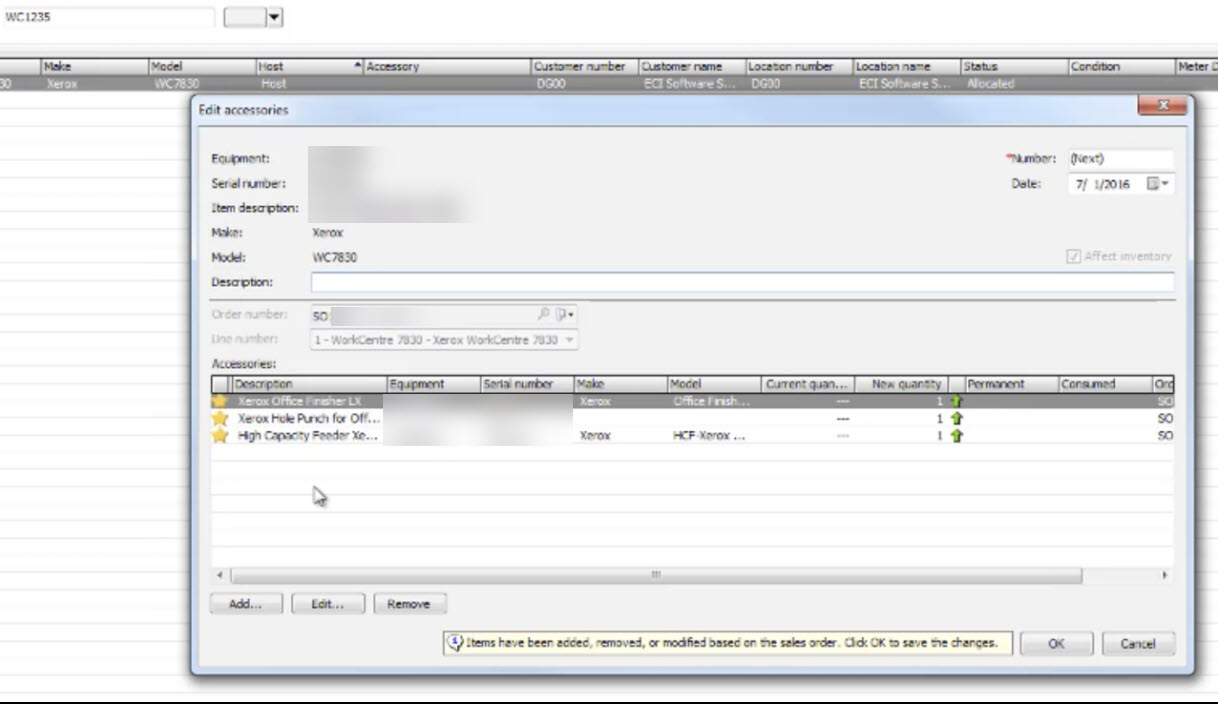Viewport: 1218px width, 704px height.
Task: Click the horizontal scrollbar left arrow
Action: coord(219,576)
